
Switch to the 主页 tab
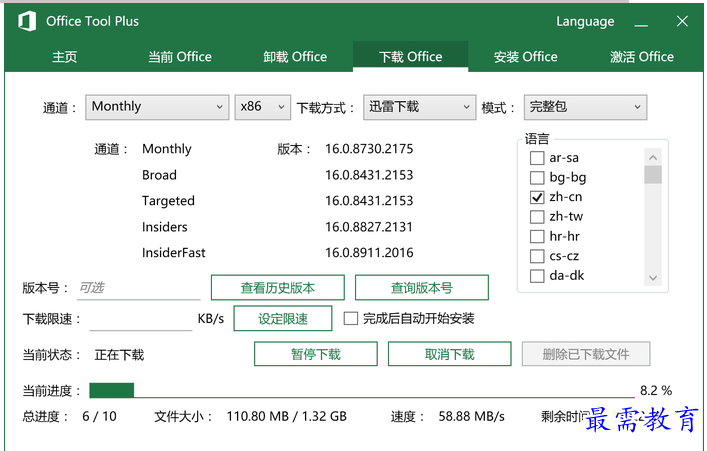coord(64,57)
